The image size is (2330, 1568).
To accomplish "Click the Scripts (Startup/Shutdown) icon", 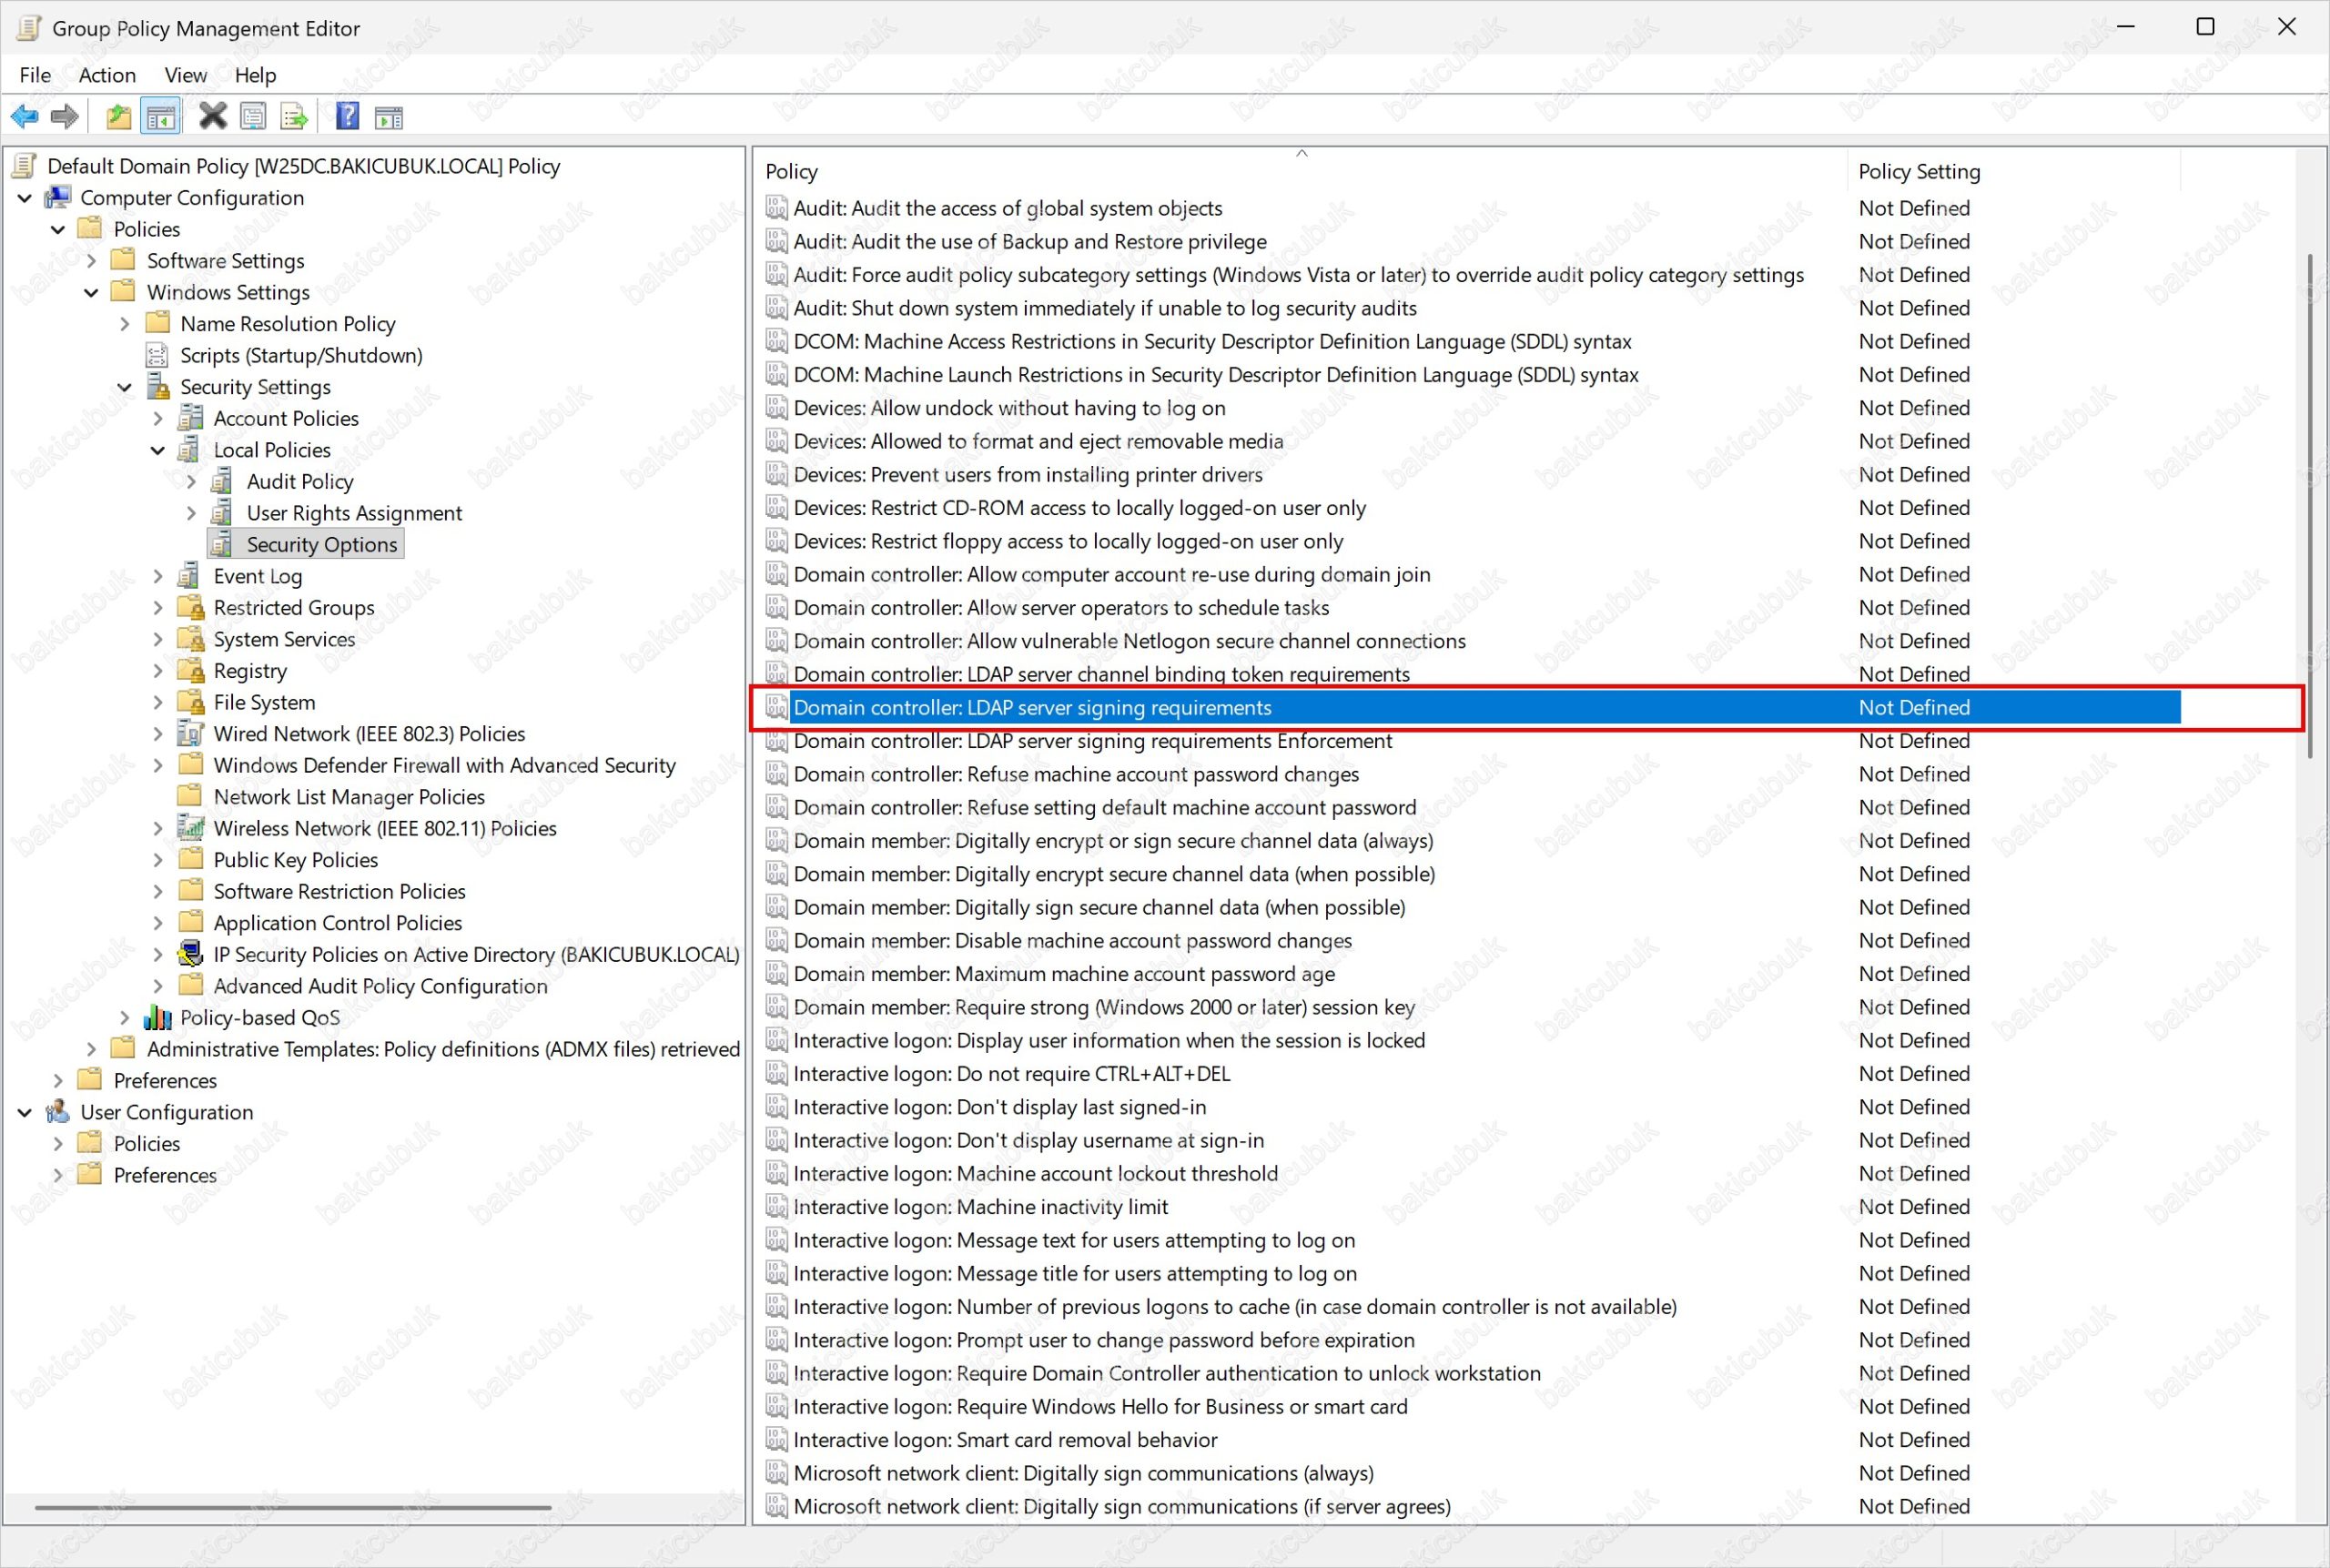I will point(157,355).
